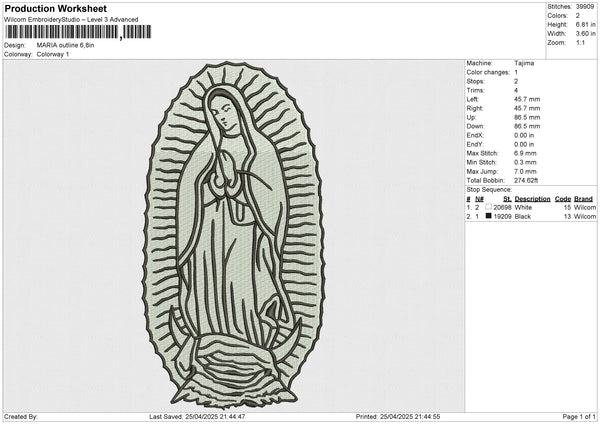Select the Black thread stop row

530,216
